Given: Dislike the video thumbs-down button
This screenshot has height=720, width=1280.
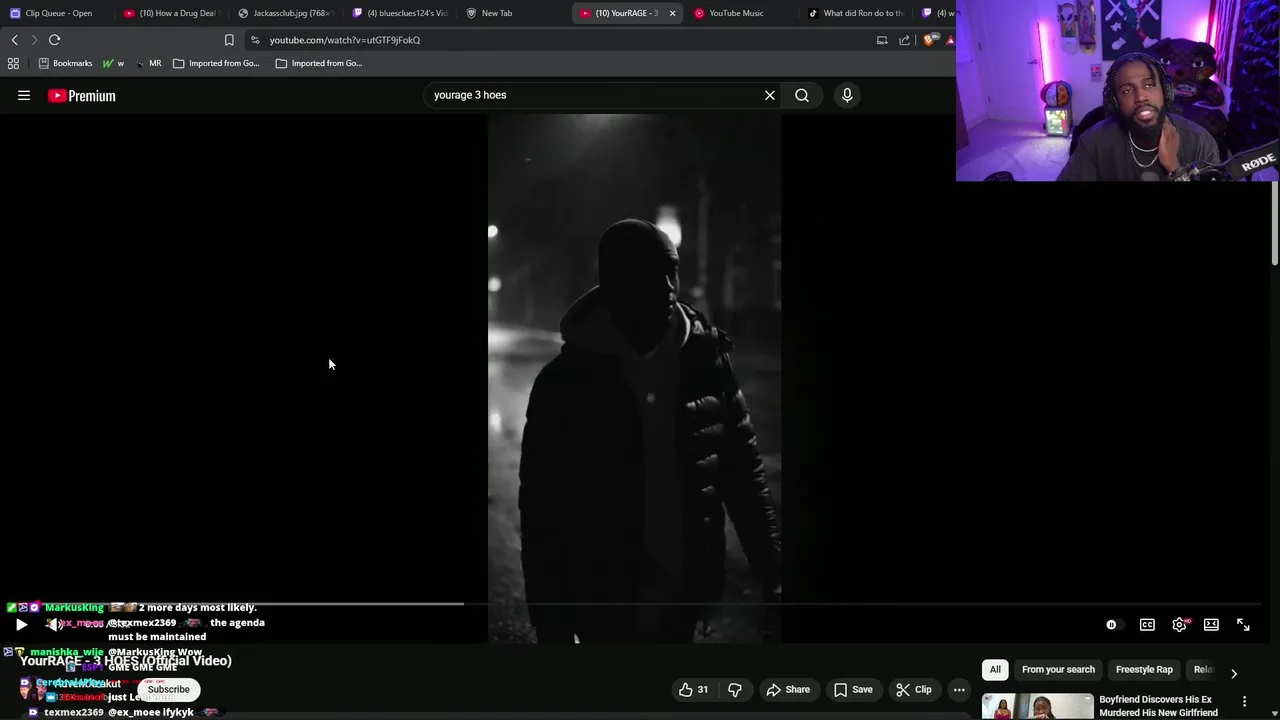Looking at the screenshot, I should (x=735, y=689).
